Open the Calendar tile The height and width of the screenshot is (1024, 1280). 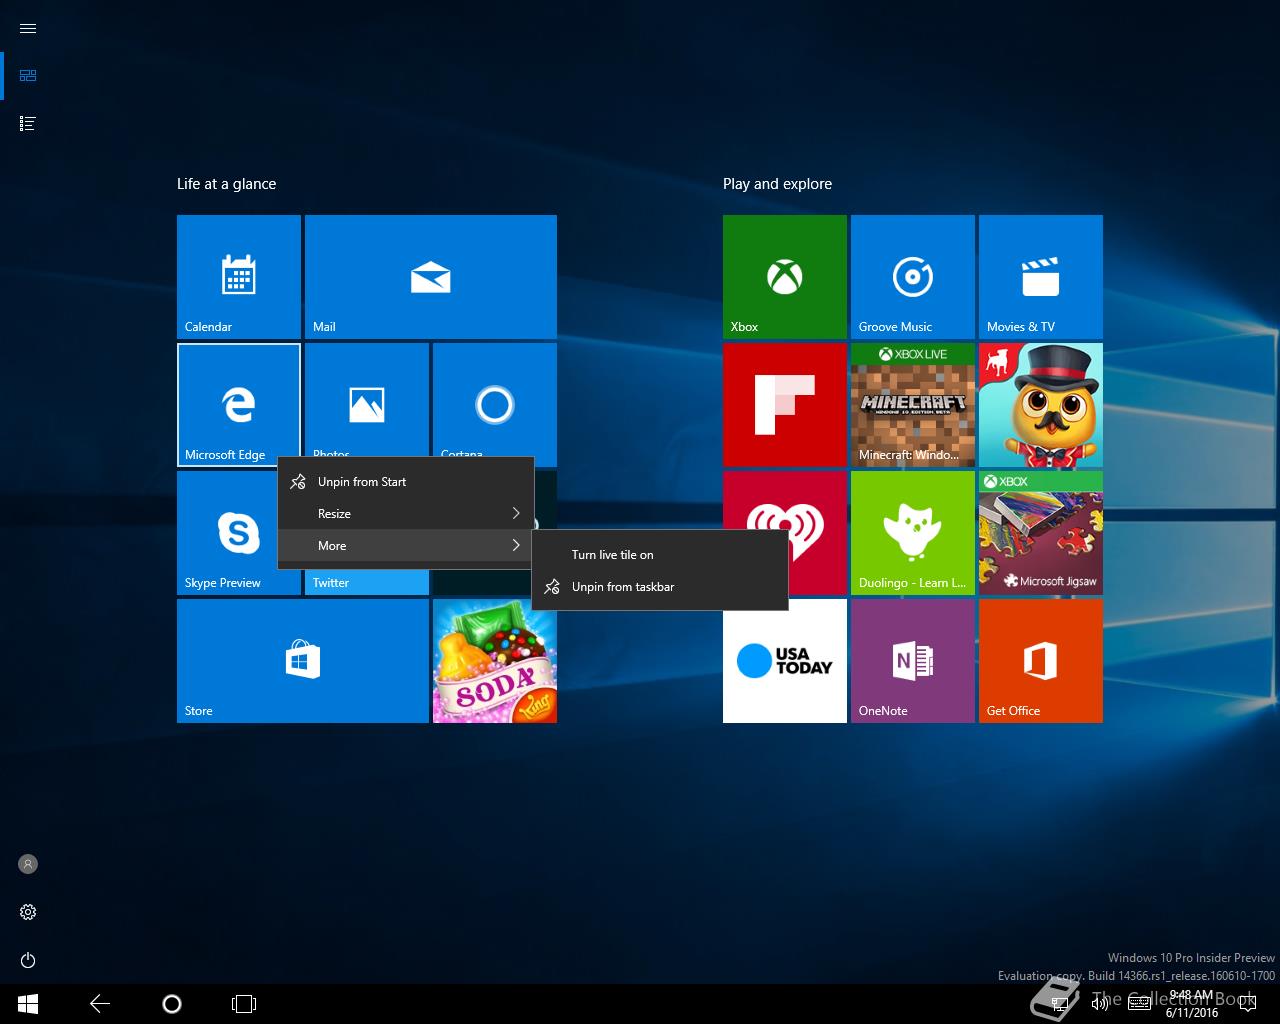tap(239, 277)
